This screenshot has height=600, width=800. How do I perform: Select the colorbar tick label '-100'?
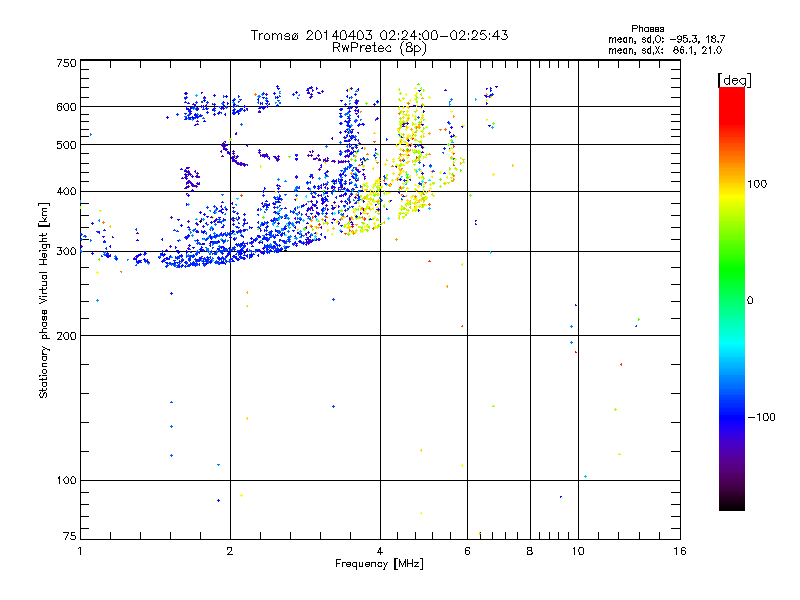[x=762, y=417]
